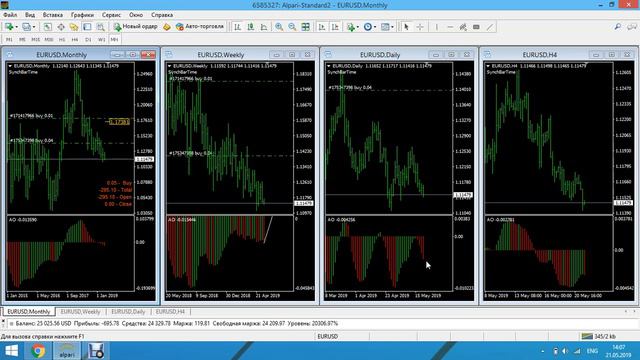Switch timeframe to H4
640x360 pixels.
point(75,40)
